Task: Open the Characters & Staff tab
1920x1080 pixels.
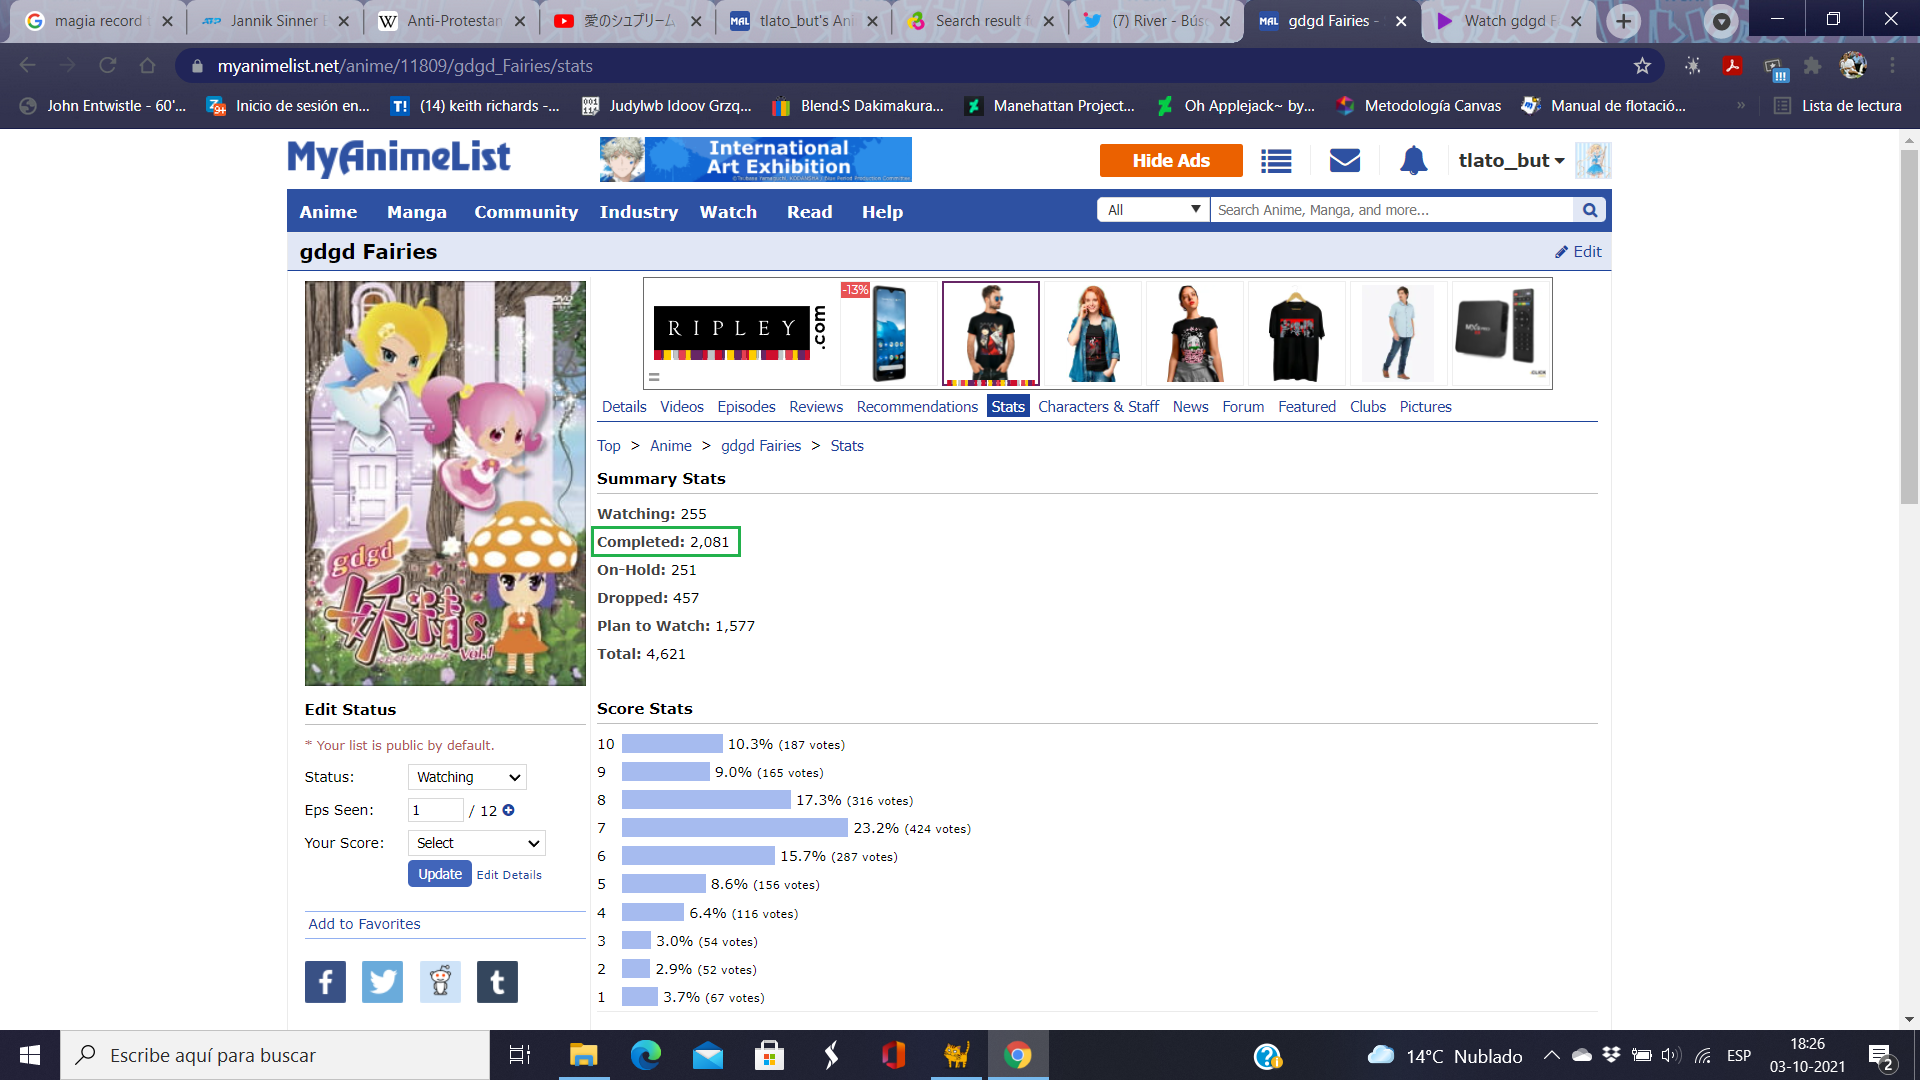Action: (x=1098, y=407)
